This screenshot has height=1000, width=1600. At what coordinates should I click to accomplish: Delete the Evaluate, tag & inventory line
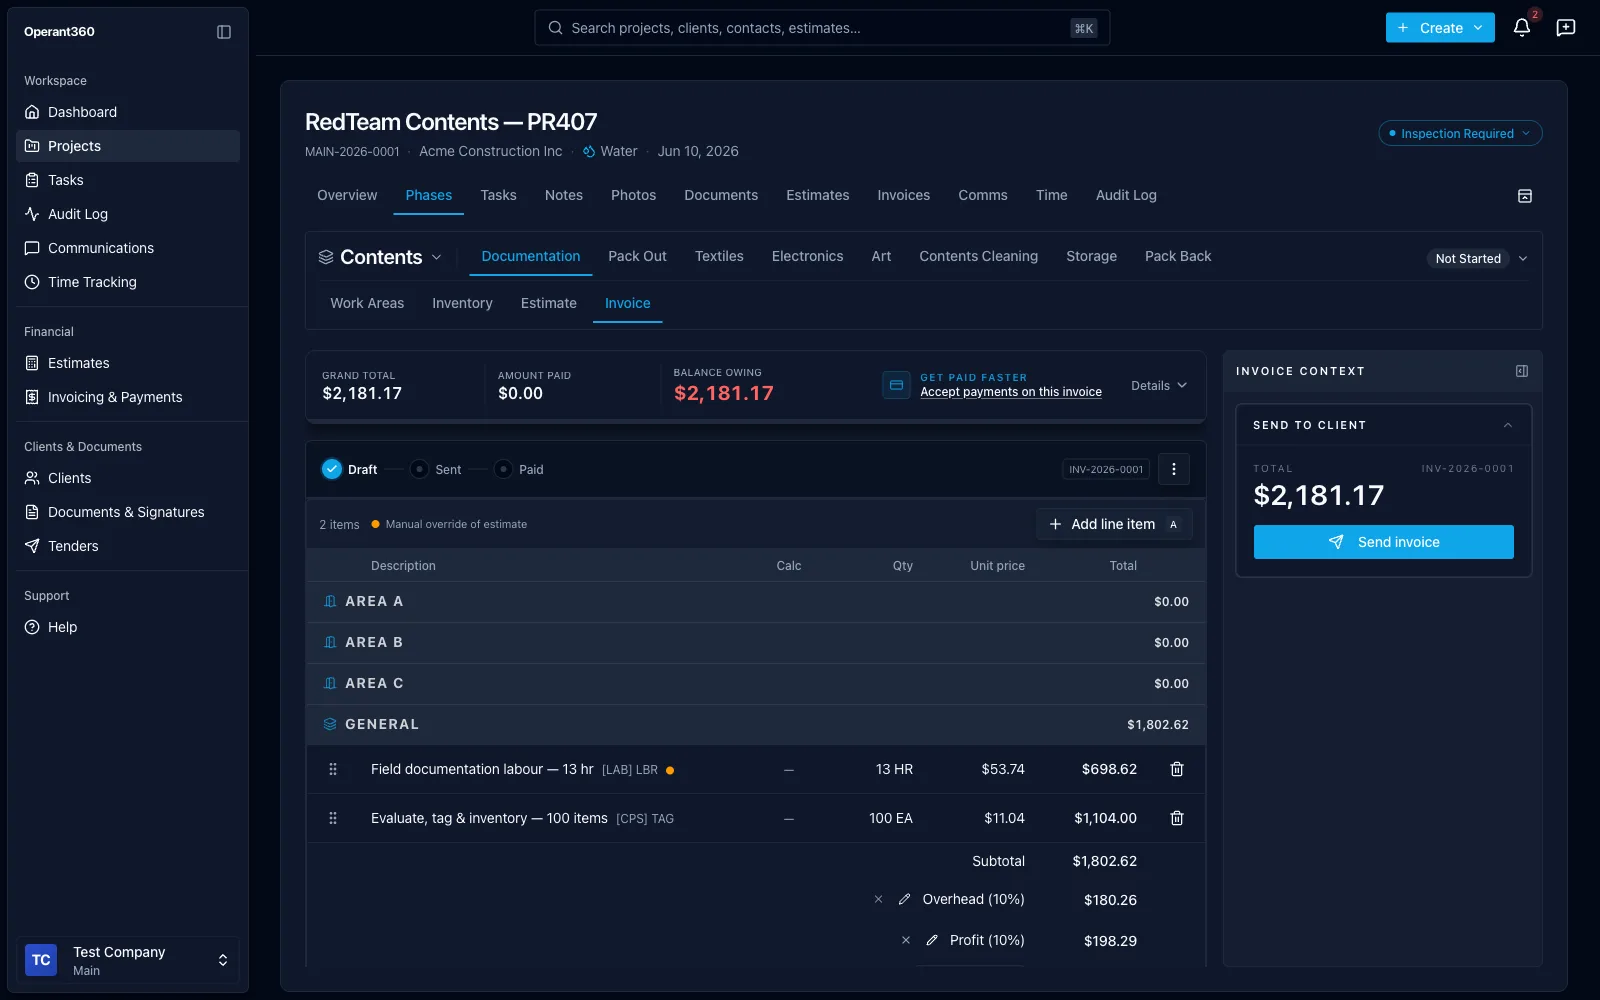click(x=1177, y=818)
